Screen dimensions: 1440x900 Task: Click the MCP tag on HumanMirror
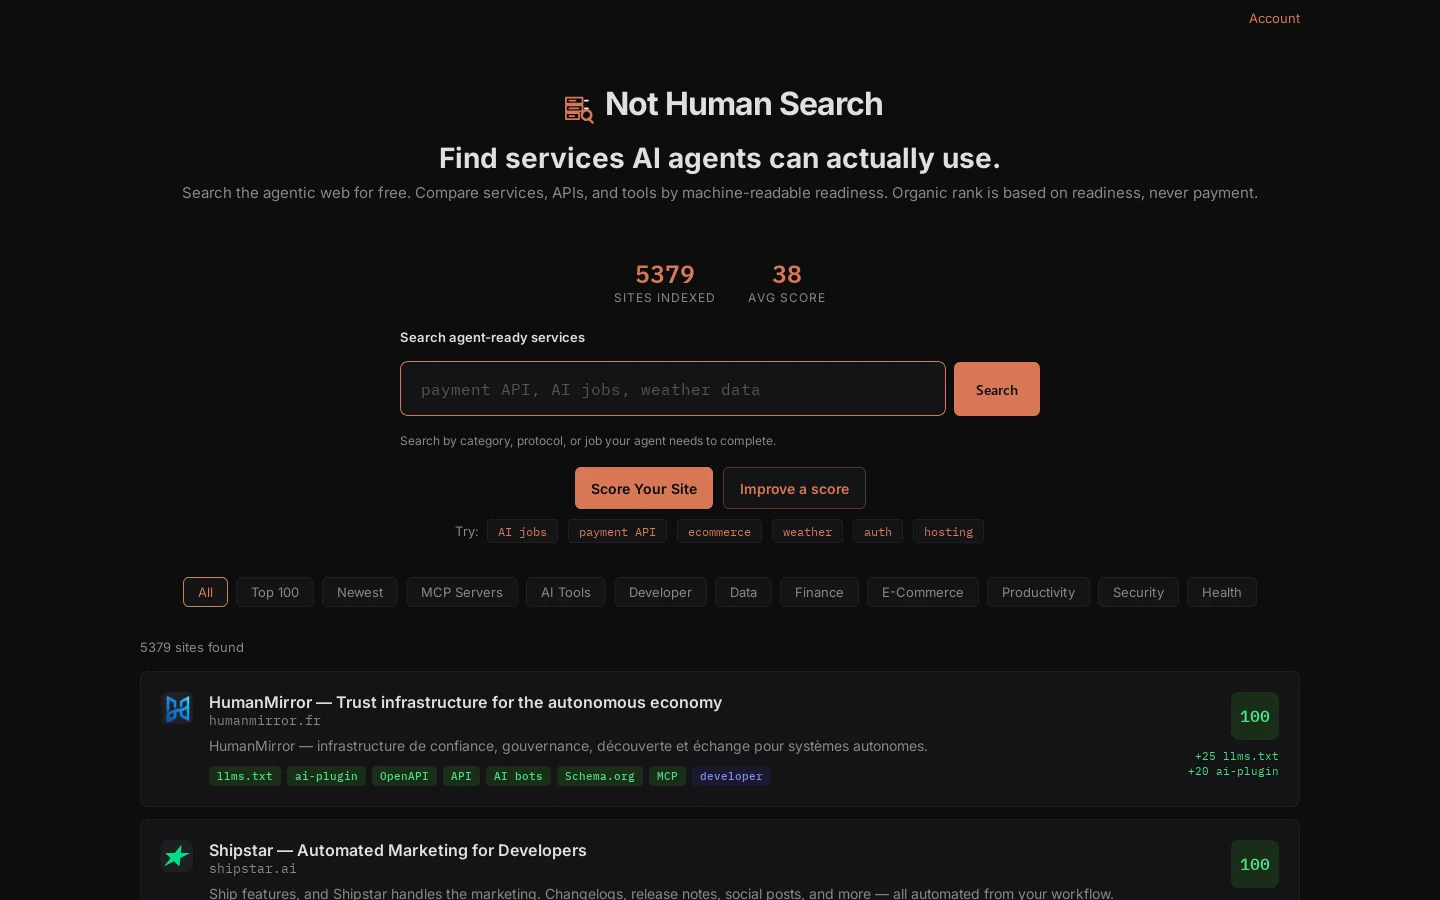point(667,776)
